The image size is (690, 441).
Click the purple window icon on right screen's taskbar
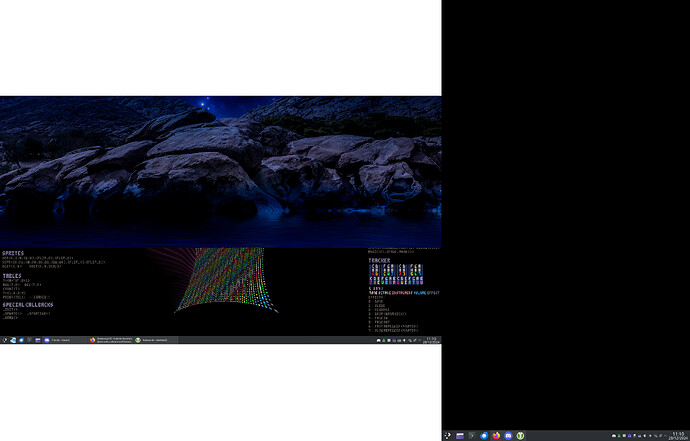(x=460, y=435)
